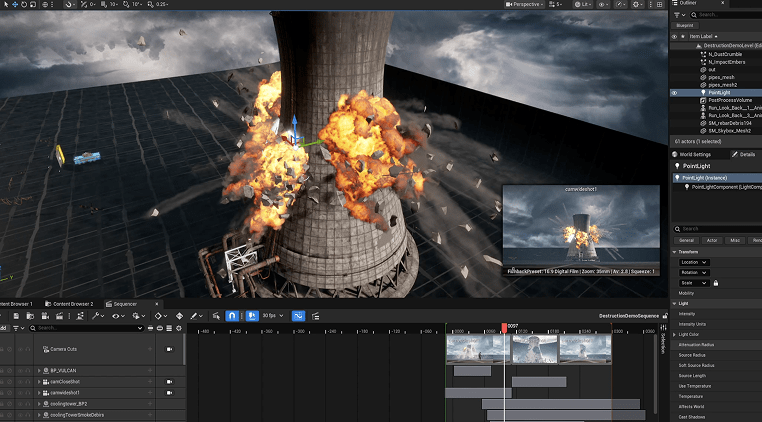Select the camwideshot1 preview thumbnail
Viewport: 762px width, 422px height.
(580, 230)
